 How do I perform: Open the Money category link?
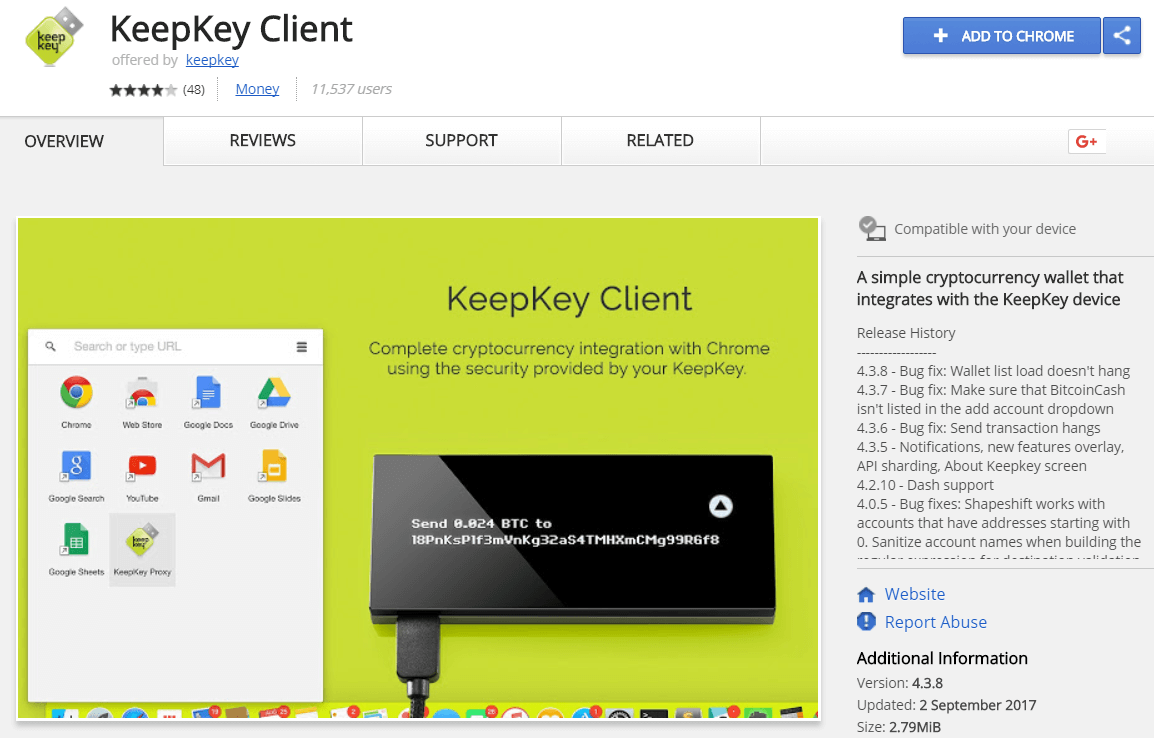click(257, 89)
